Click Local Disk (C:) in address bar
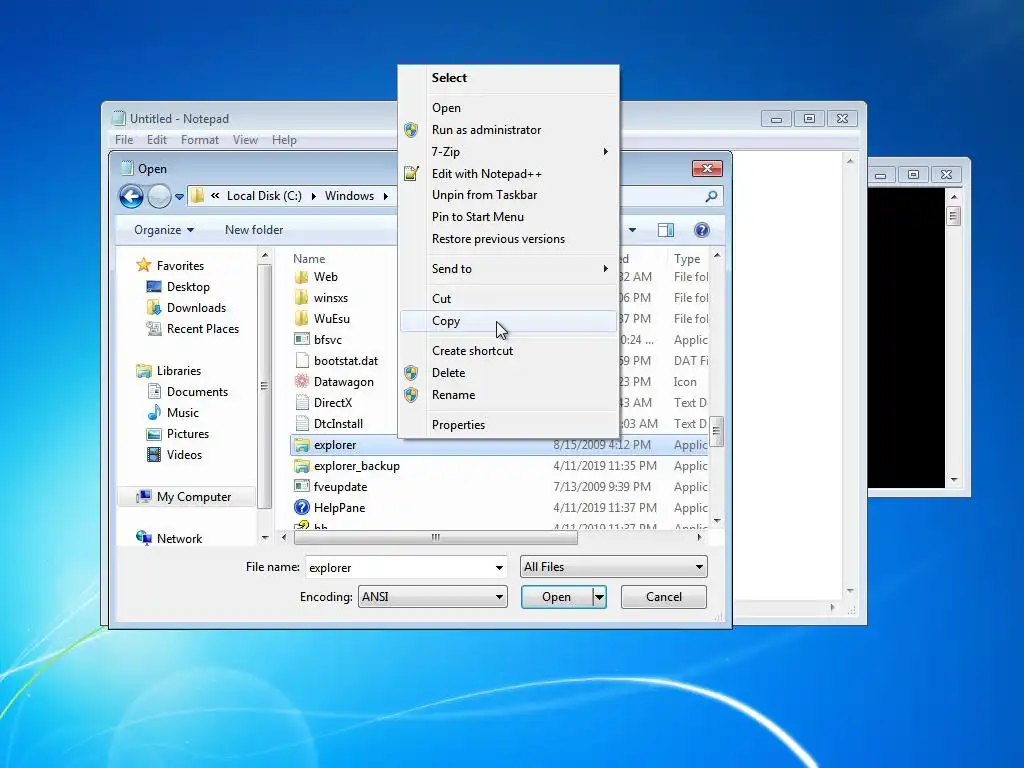The image size is (1024, 768). (264, 196)
